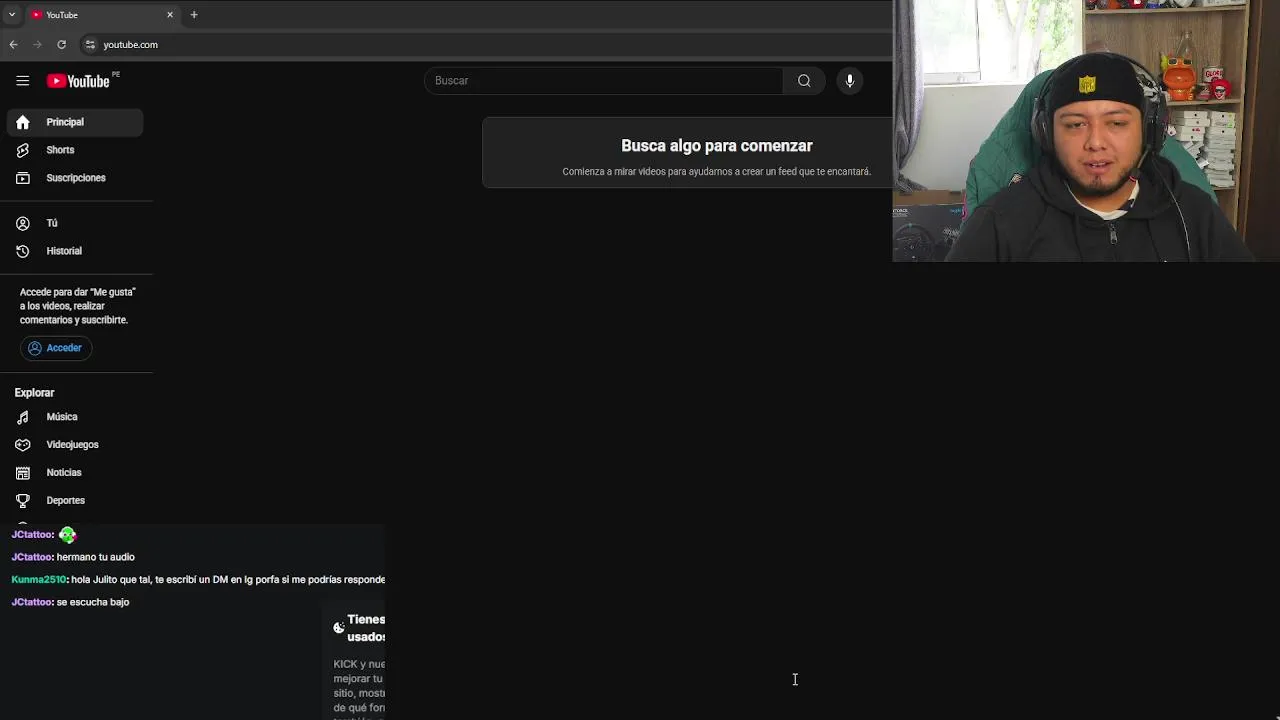Open Deportes under Explorar
Screen dimensions: 1280x720
[x=76, y=501]
